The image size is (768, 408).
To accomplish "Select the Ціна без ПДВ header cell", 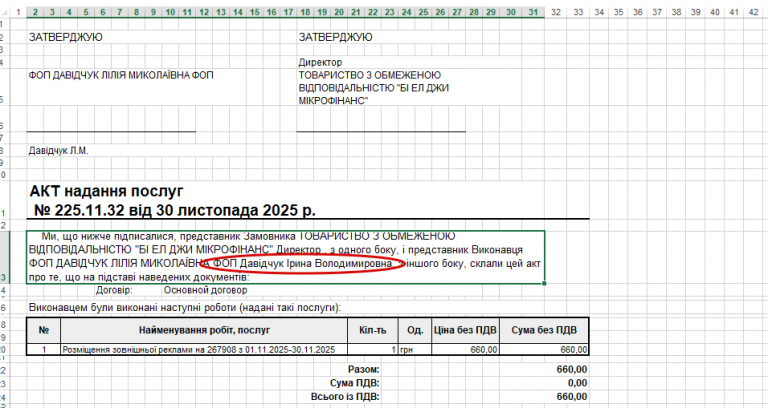I will pos(465,330).
